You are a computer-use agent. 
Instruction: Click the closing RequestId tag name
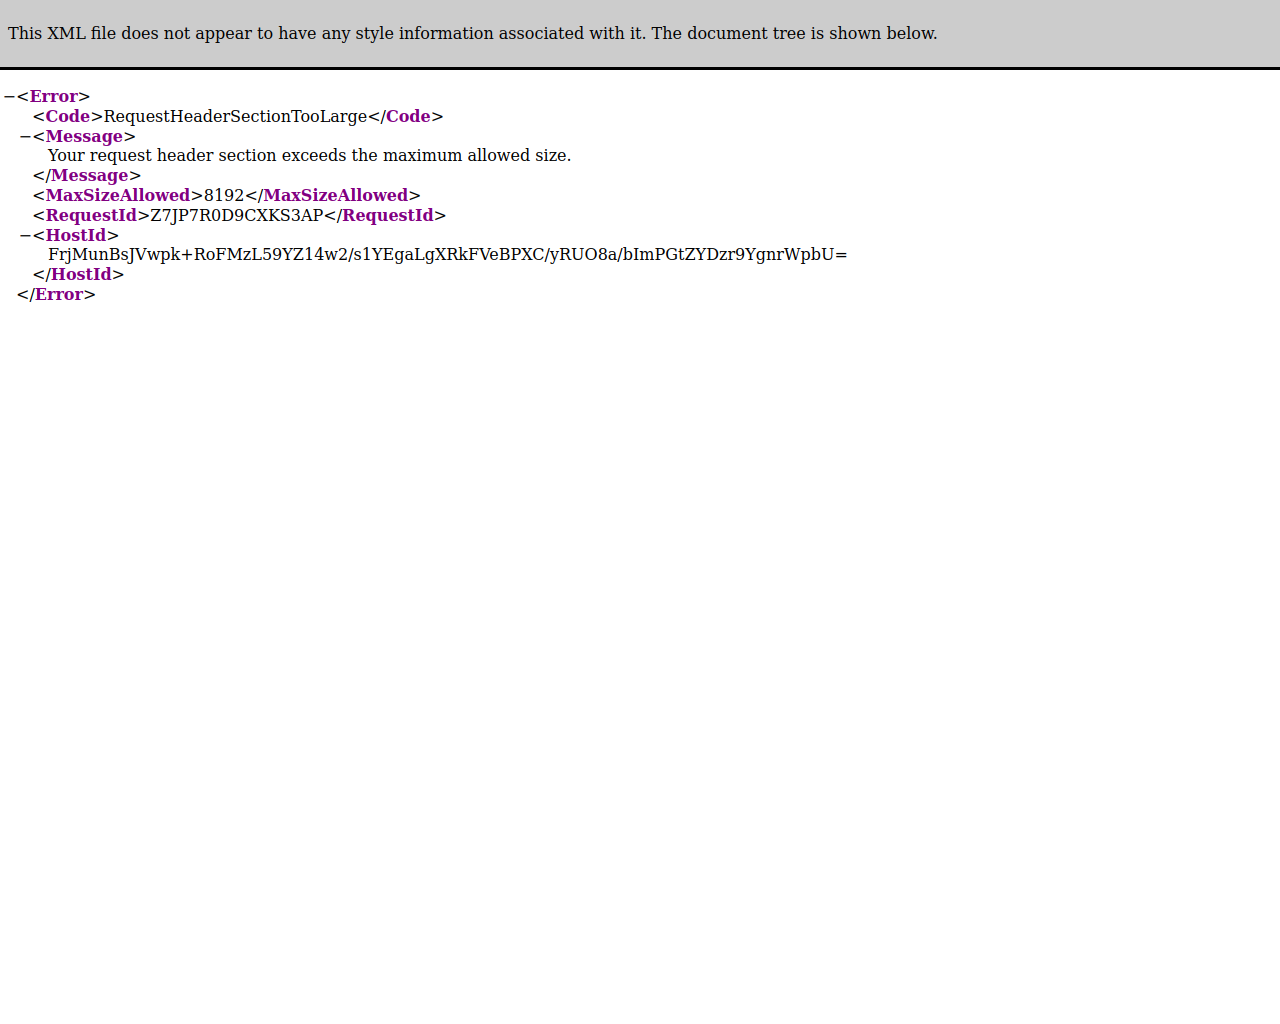point(388,216)
